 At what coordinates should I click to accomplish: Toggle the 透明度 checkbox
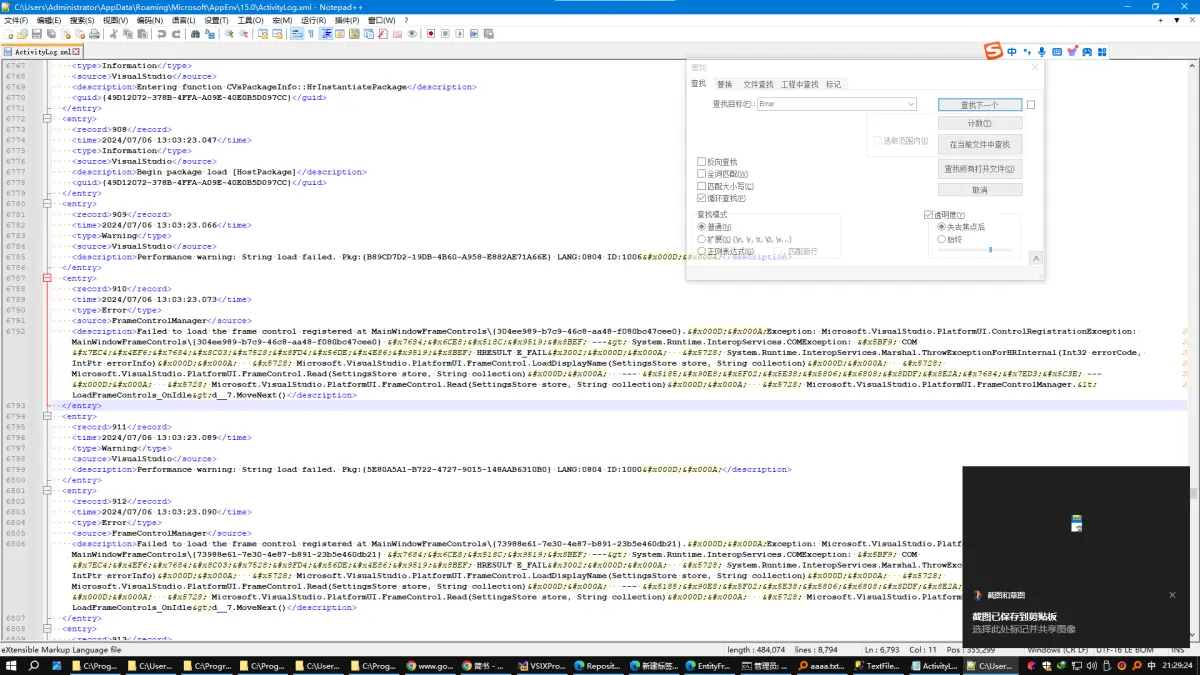coord(928,215)
